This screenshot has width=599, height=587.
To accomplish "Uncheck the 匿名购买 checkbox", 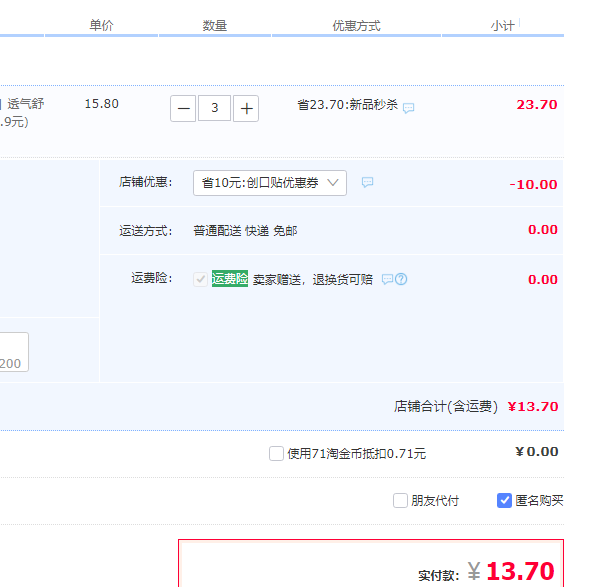I will 504,500.
